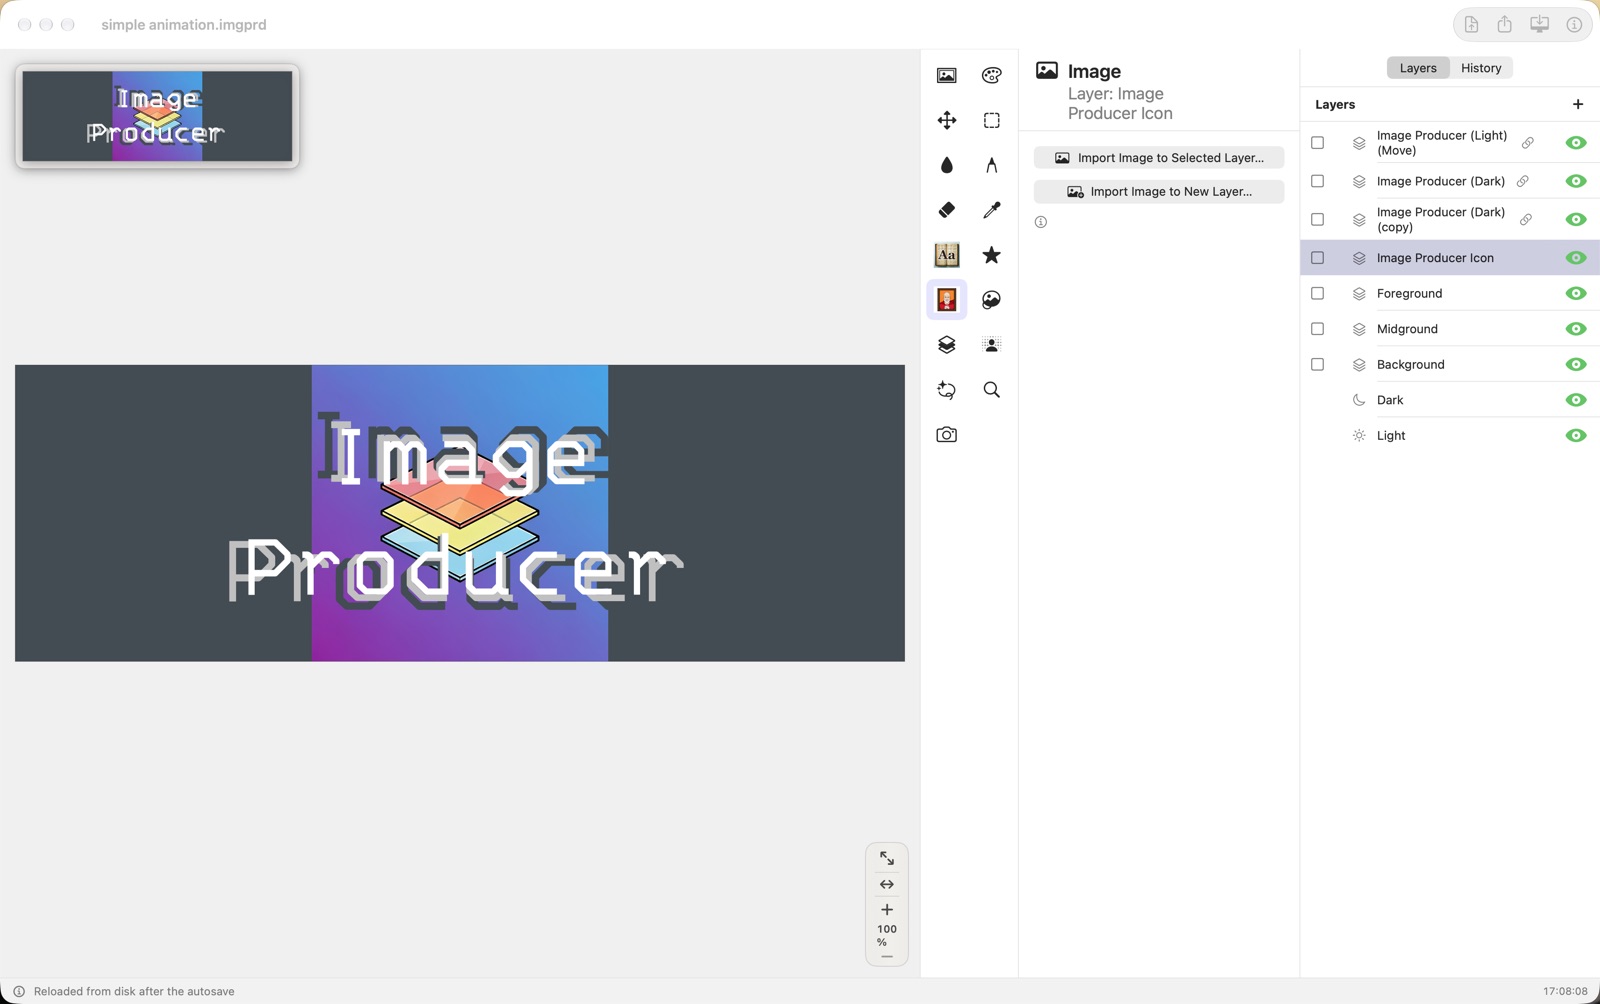1600x1004 pixels.
Task: Open the rotate transform tool
Action: click(x=946, y=390)
